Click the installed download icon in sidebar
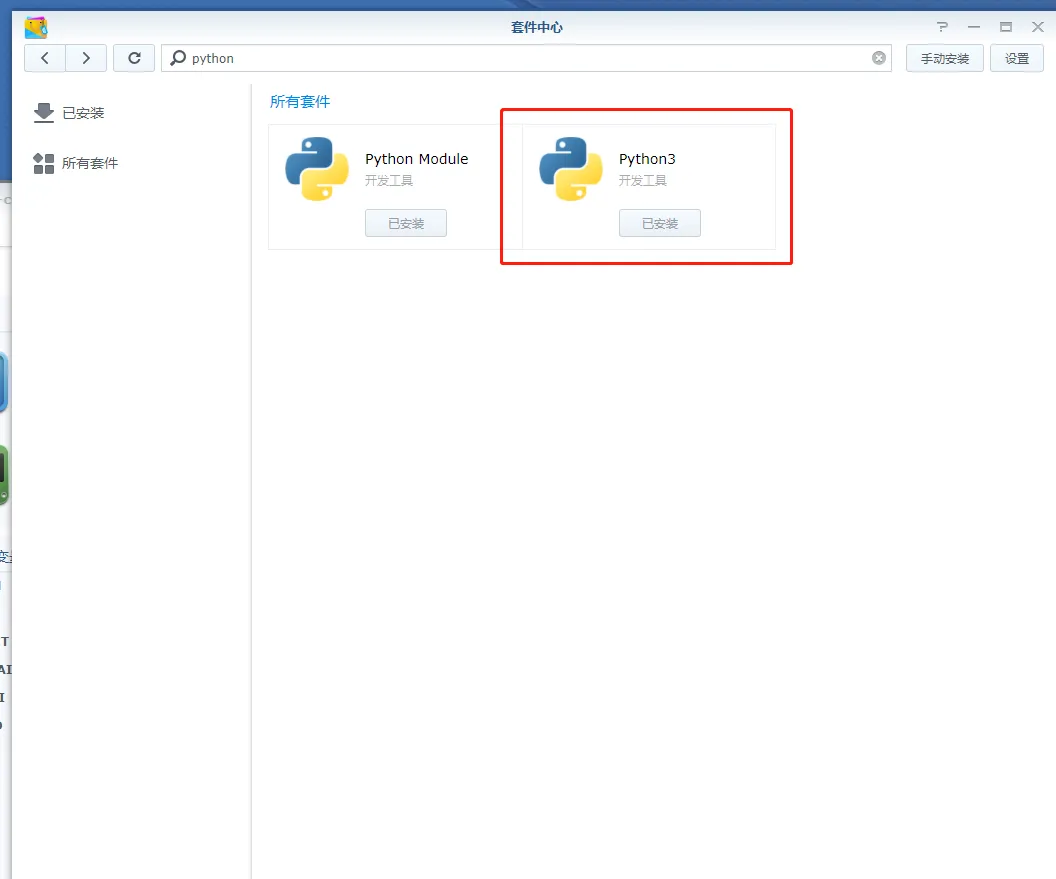 coord(44,112)
